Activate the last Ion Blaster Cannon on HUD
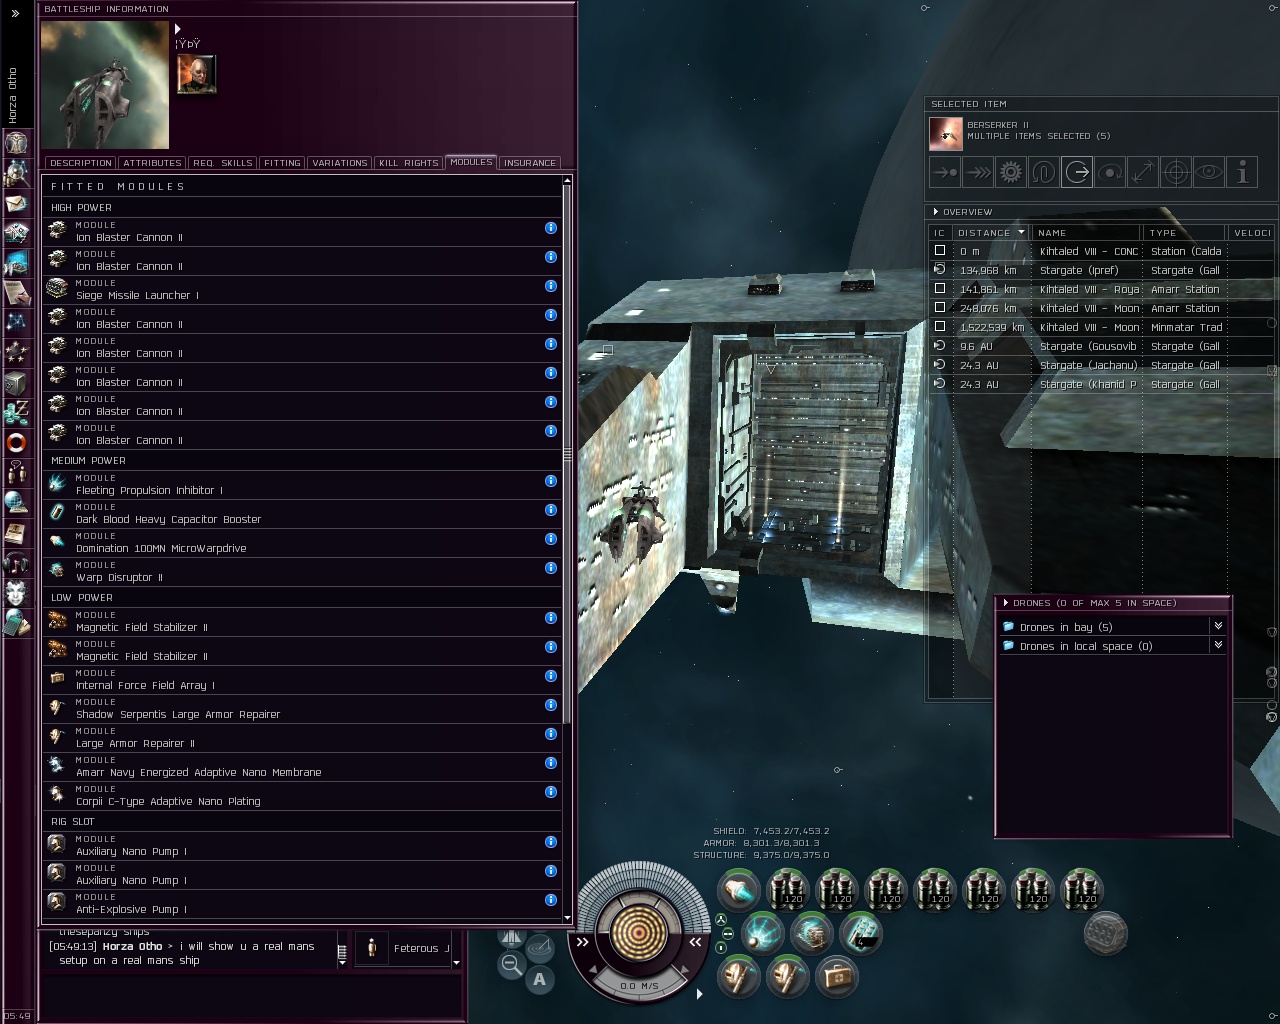The height and width of the screenshot is (1024, 1280). pos(1082,889)
